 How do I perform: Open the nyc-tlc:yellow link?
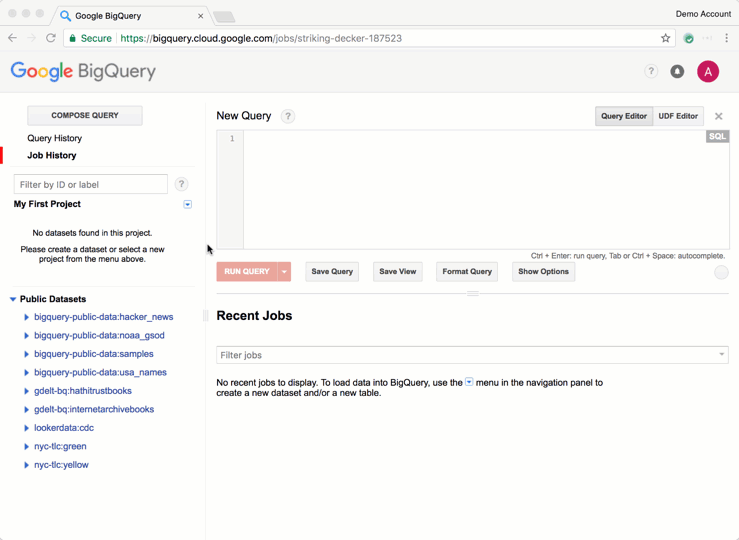61,465
